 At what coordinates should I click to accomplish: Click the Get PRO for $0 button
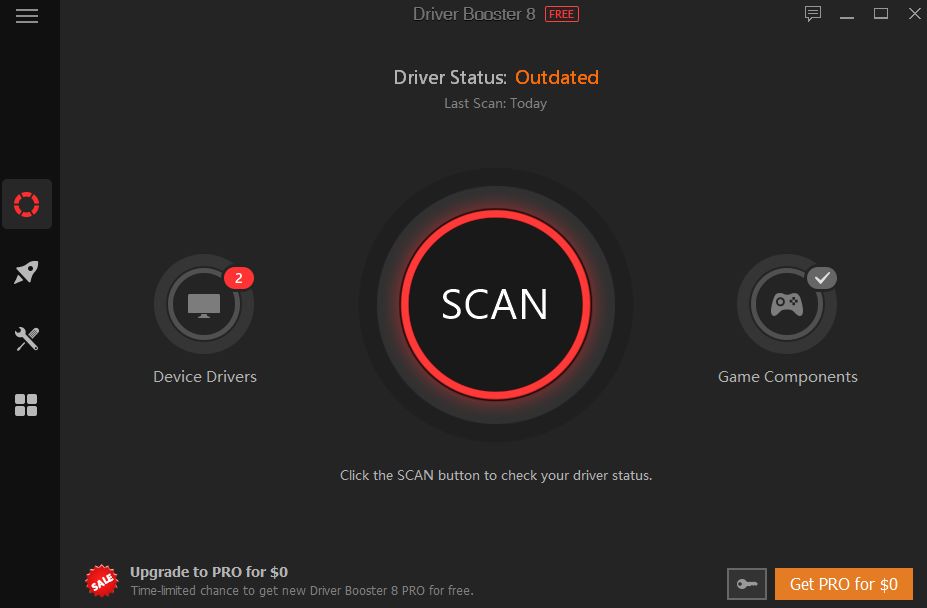844,584
